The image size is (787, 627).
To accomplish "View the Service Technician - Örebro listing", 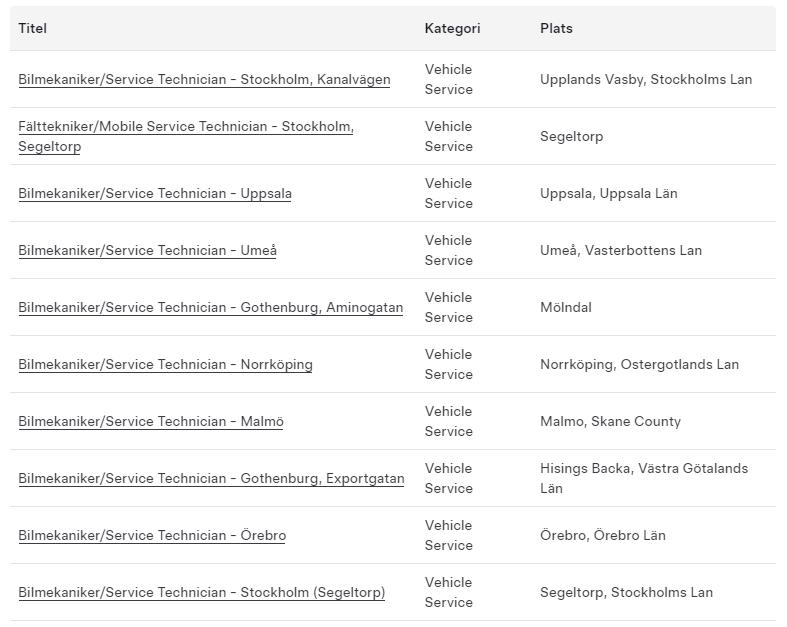I will point(152,536).
